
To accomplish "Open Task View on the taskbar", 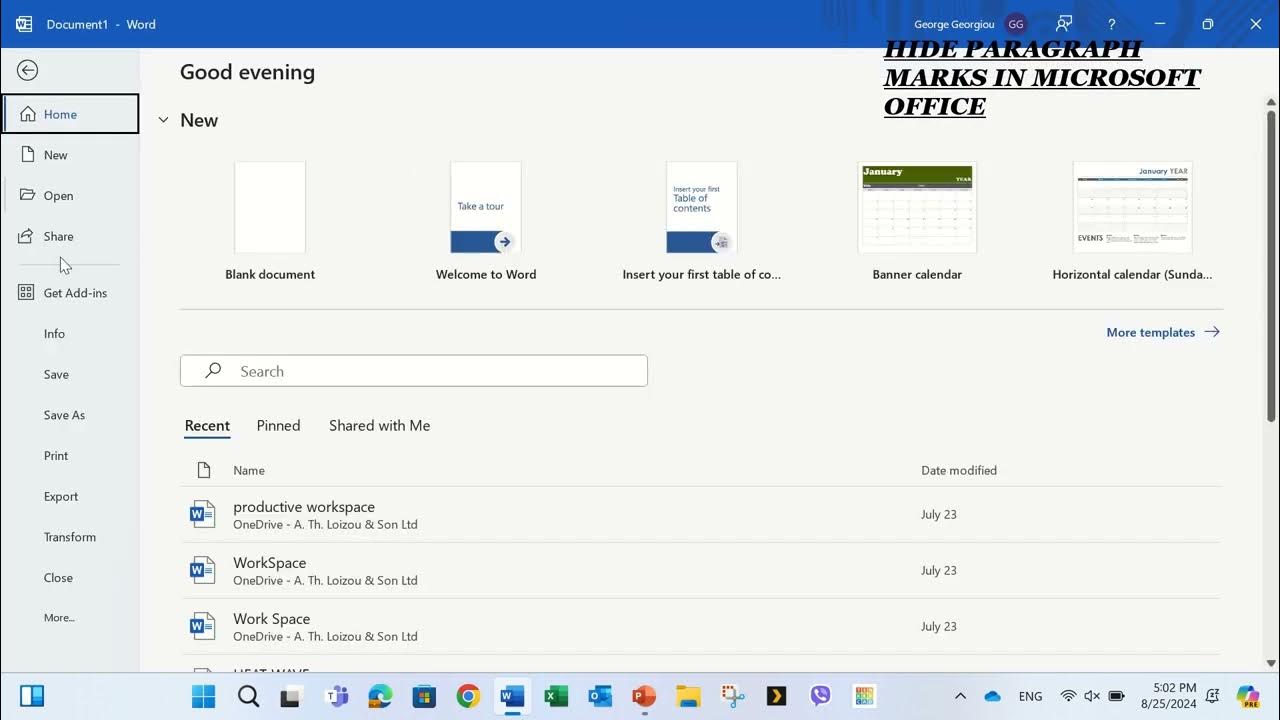I will (x=291, y=696).
